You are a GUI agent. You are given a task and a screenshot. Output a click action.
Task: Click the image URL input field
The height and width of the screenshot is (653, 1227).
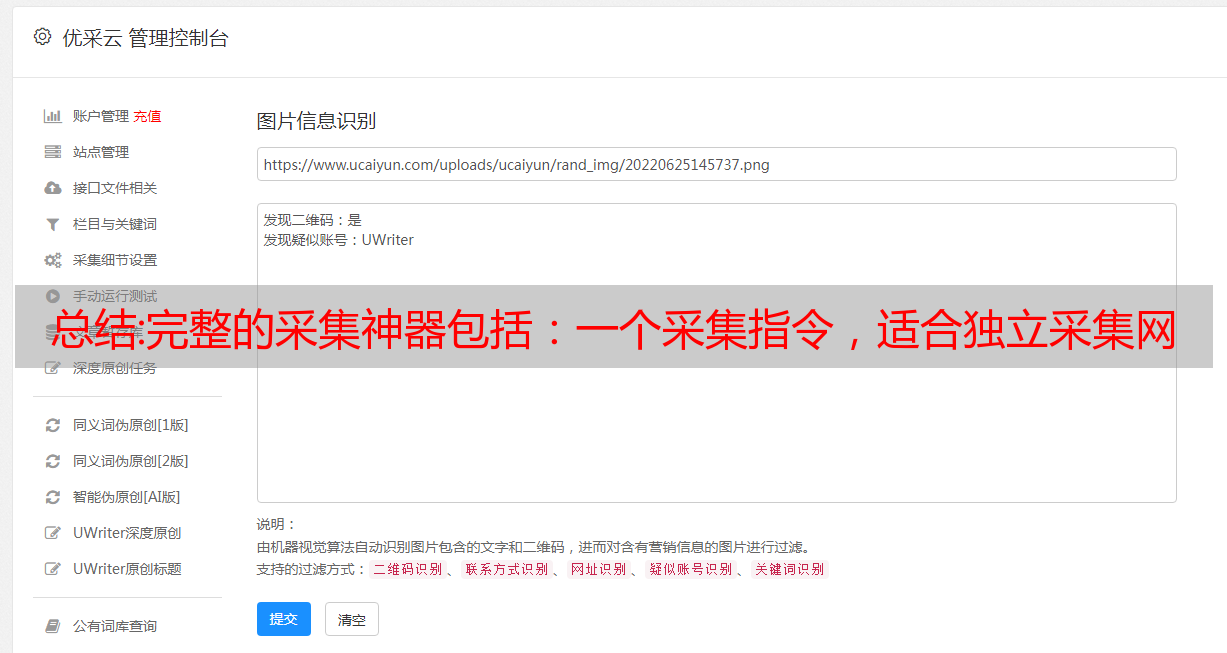[x=716, y=164]
